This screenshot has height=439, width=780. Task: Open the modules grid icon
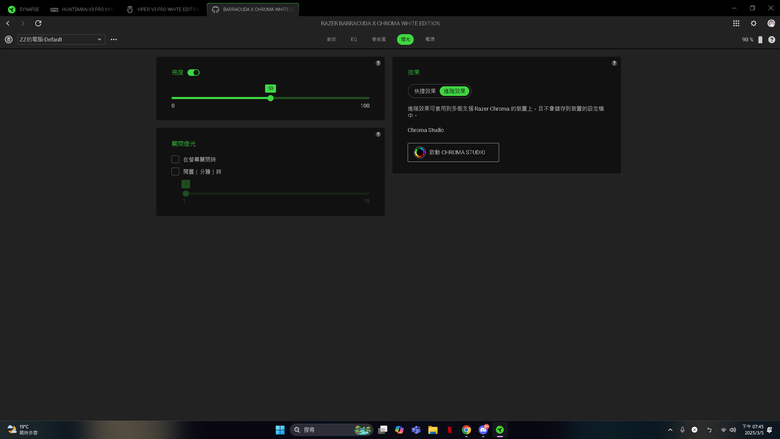[x=736, y=23]
